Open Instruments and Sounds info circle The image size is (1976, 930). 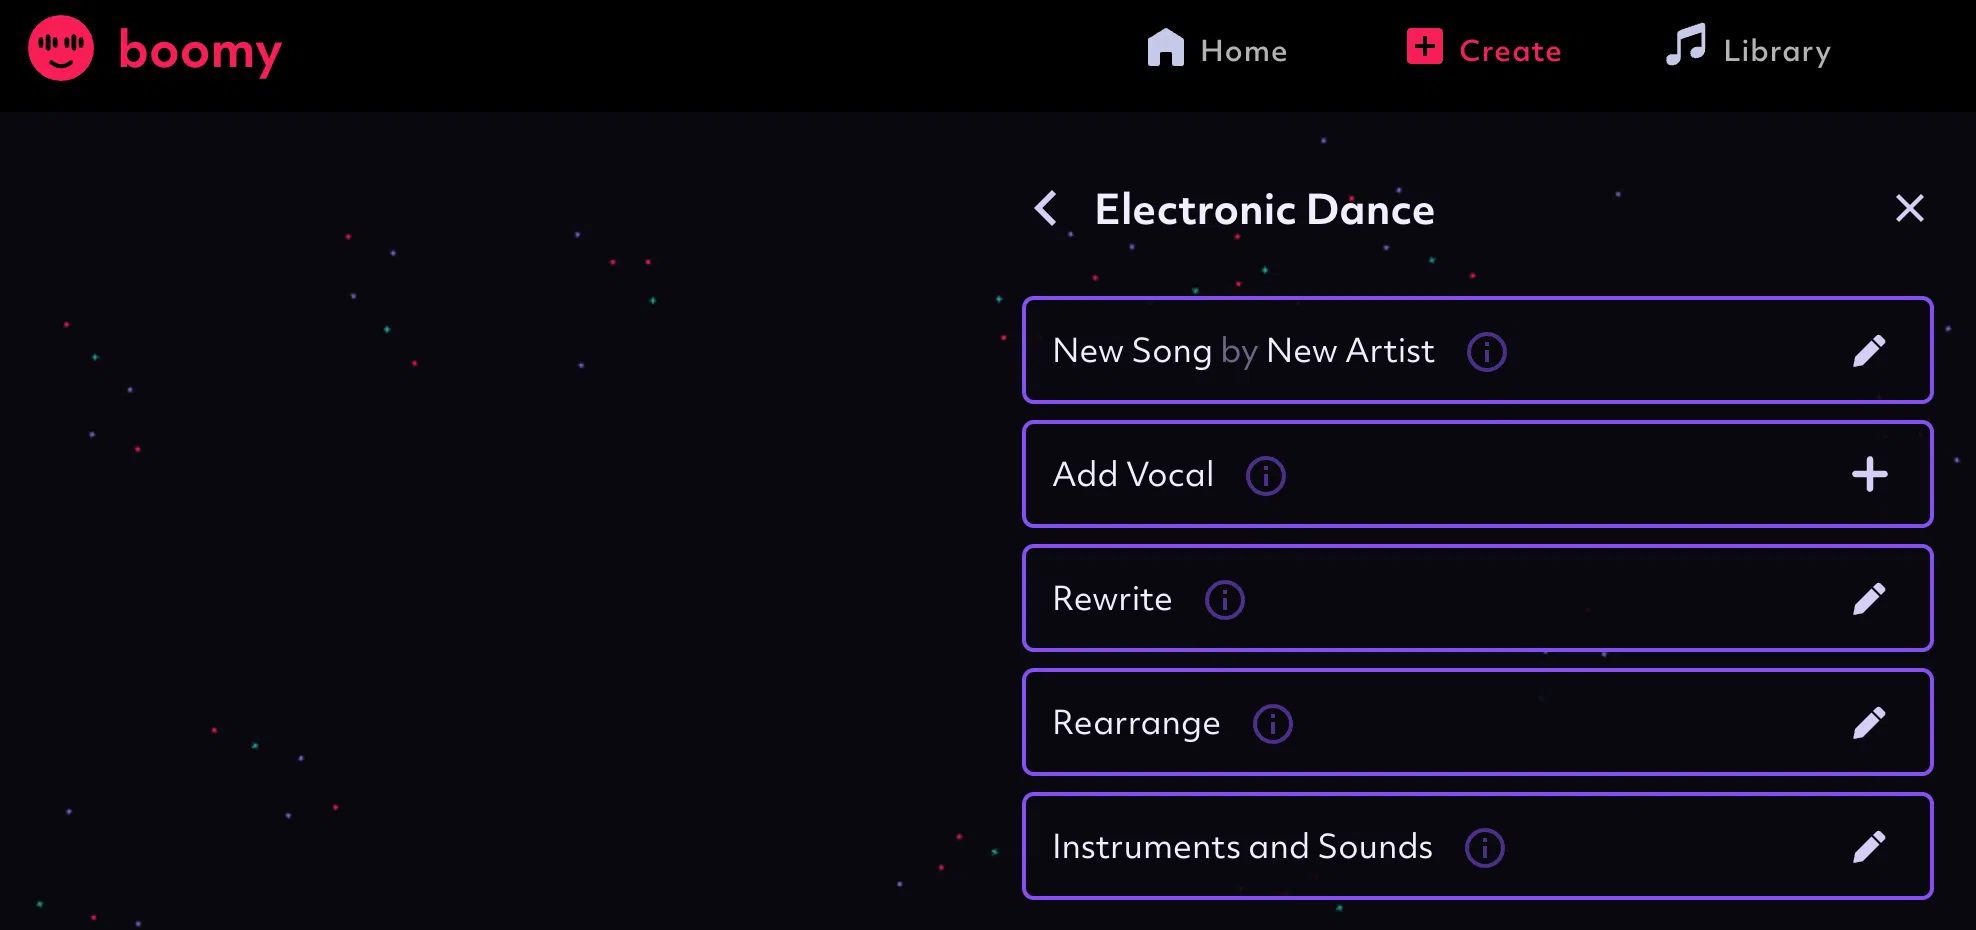click(x=1485, y=848)
